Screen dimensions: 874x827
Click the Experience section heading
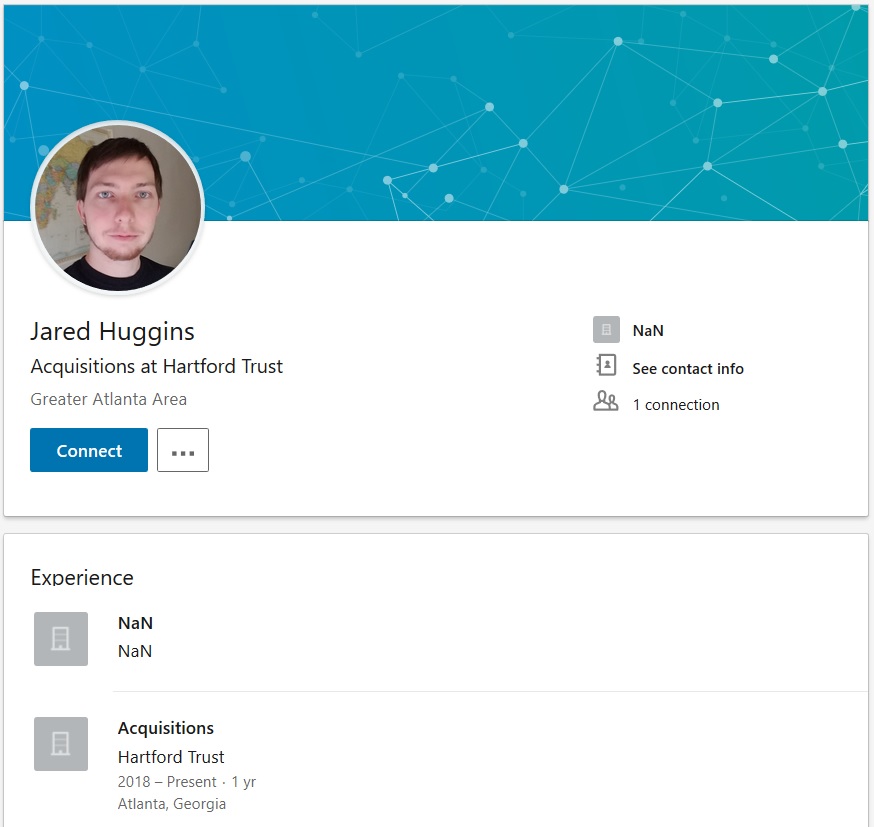(x=82, y=577)
